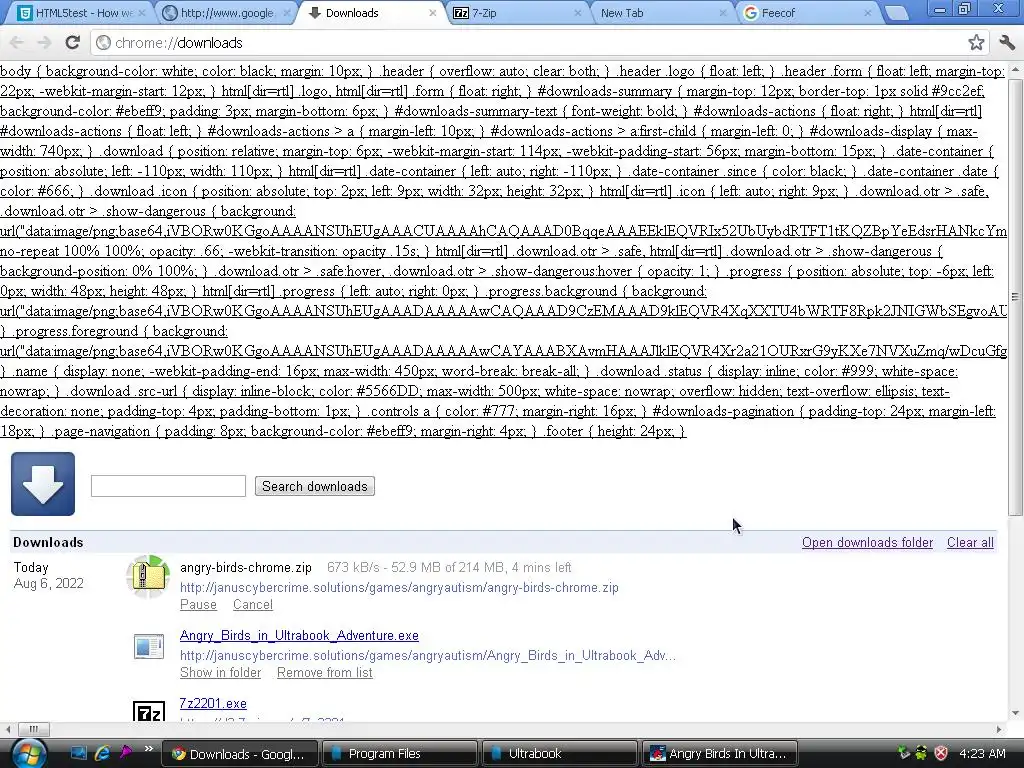Click the network tray icon
The height and width of the screenshot is (768, 1024).
[904, 753]
